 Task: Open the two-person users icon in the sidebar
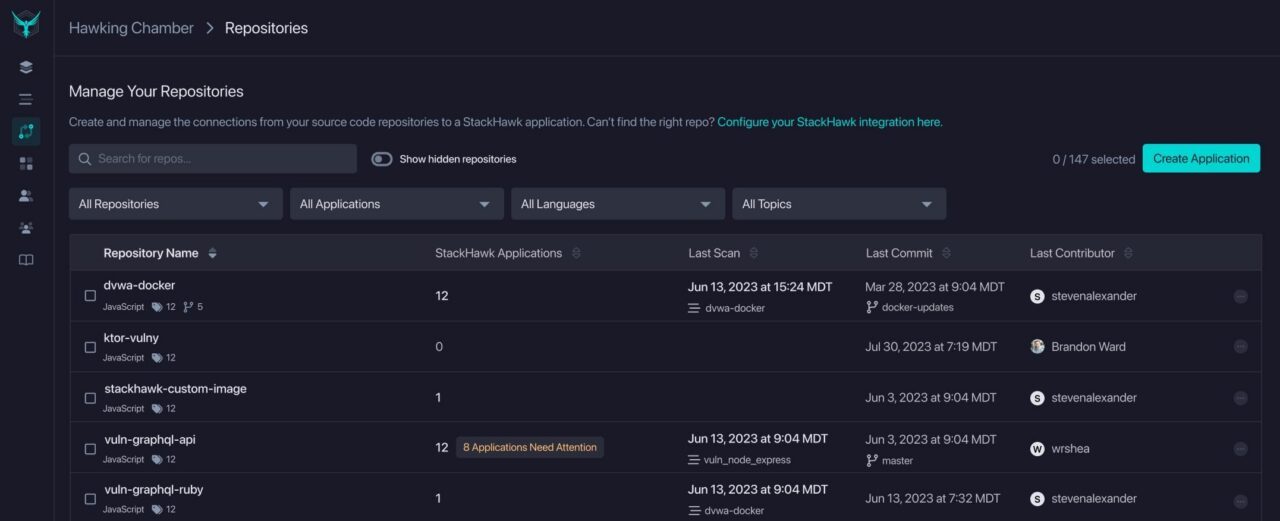(26, 195)
